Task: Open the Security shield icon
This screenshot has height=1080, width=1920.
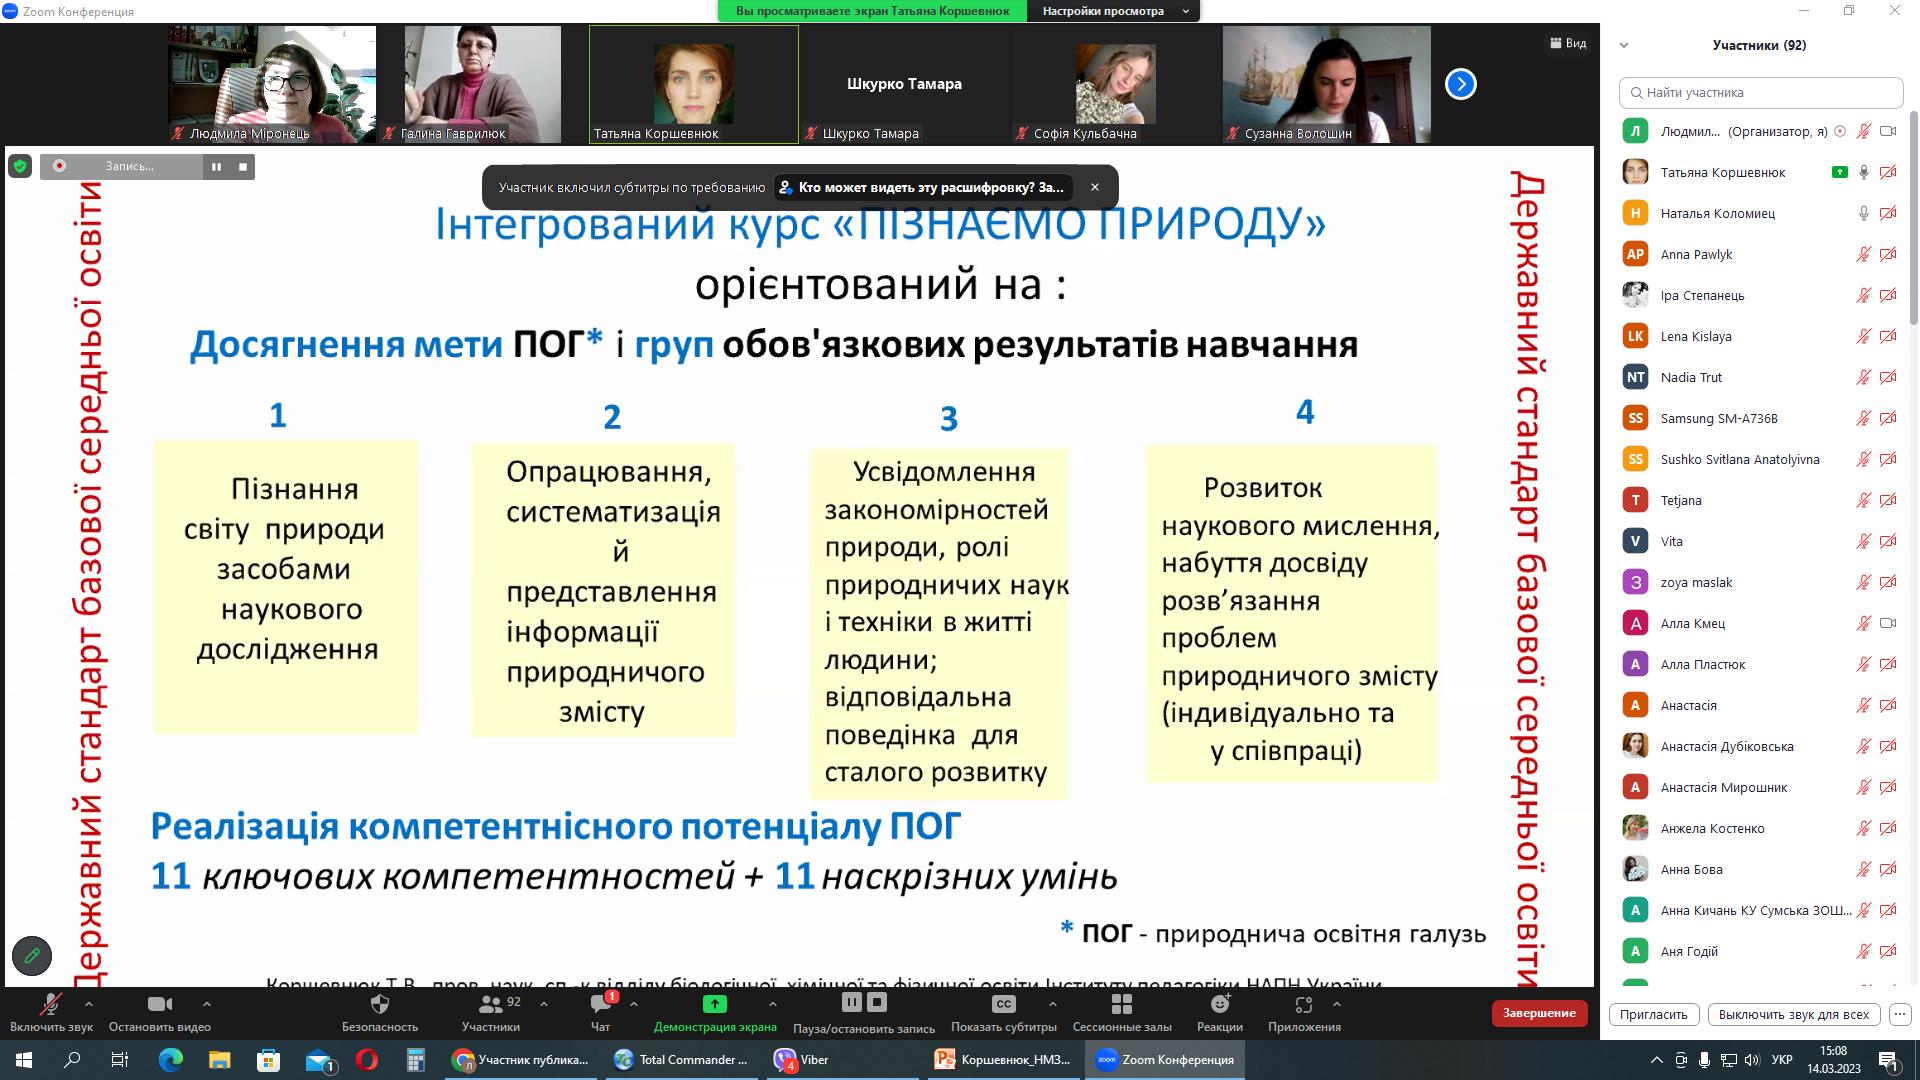Action: (x=379, y=1004)
